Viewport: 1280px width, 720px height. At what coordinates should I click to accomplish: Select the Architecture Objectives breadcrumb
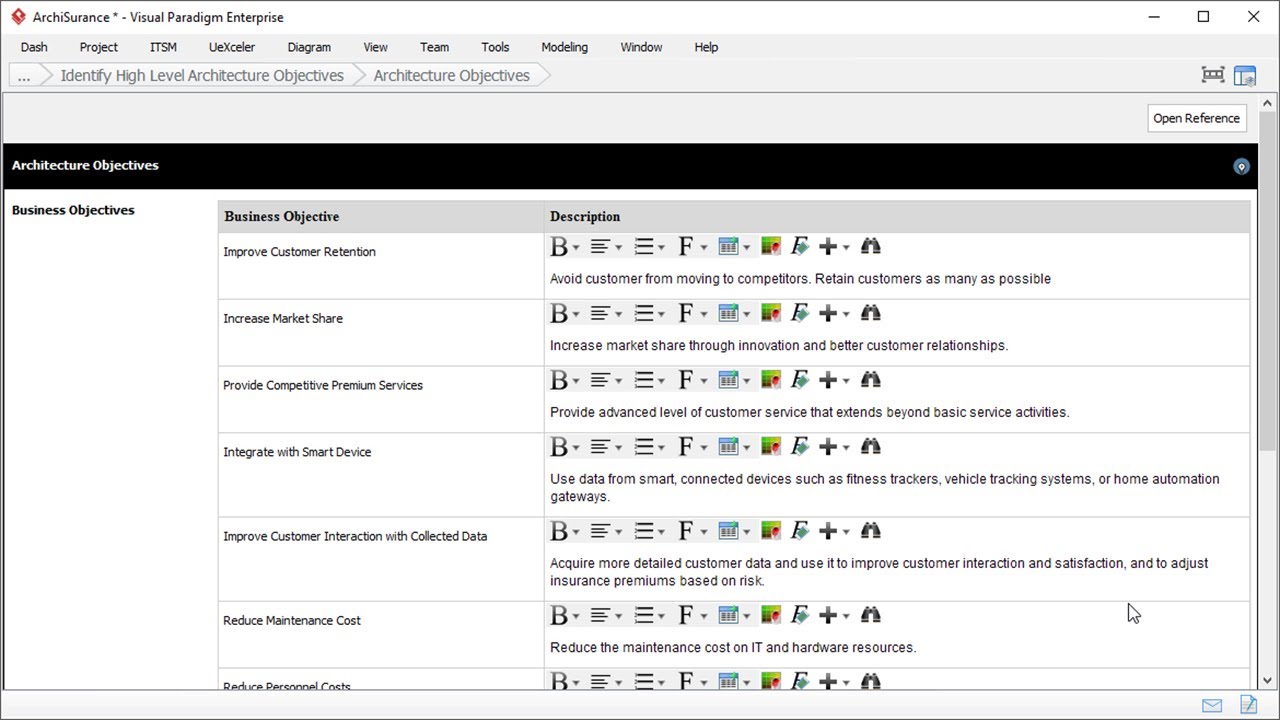pyautogui.click(x=451, y=75)
